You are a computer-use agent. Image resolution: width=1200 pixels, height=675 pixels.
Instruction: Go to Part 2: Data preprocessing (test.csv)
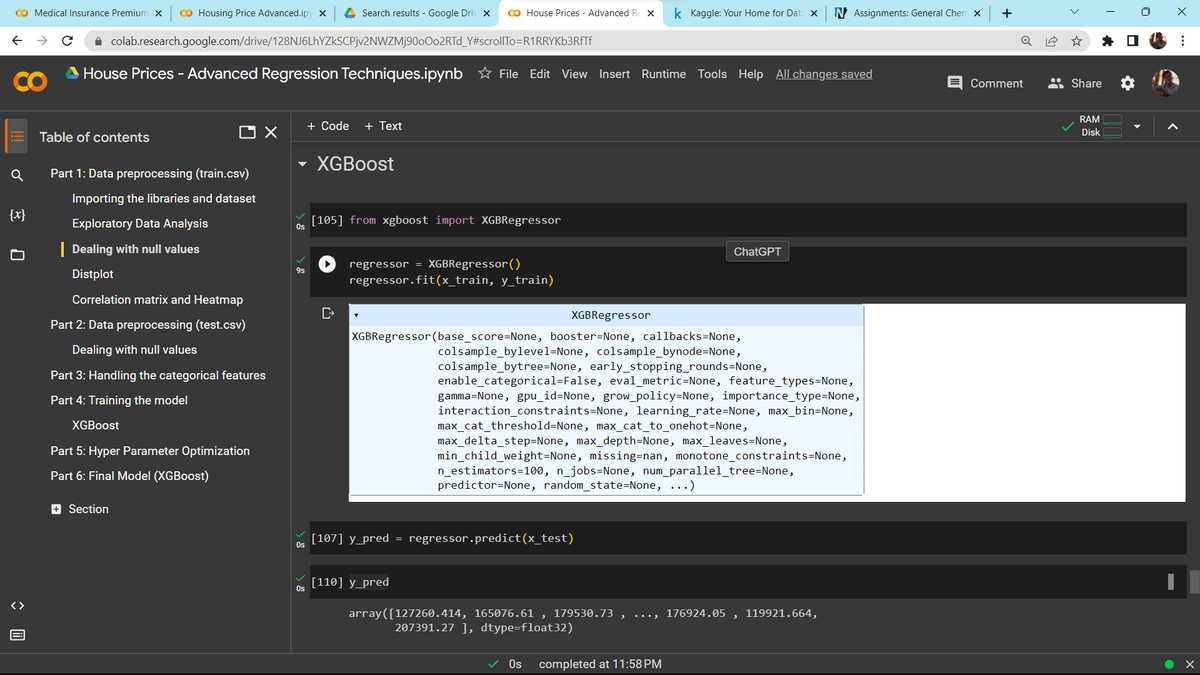click(148, 324)
